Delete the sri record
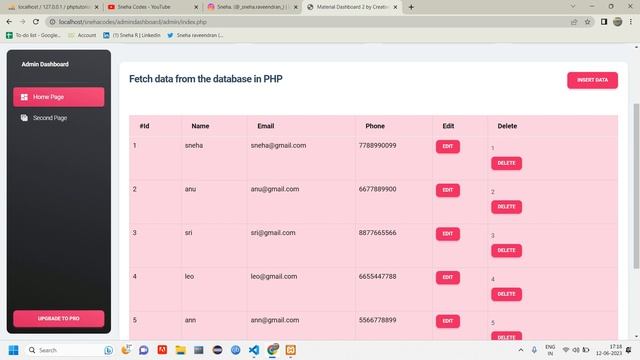The height and width of the screenshot is (360, 640). point(507,251)
